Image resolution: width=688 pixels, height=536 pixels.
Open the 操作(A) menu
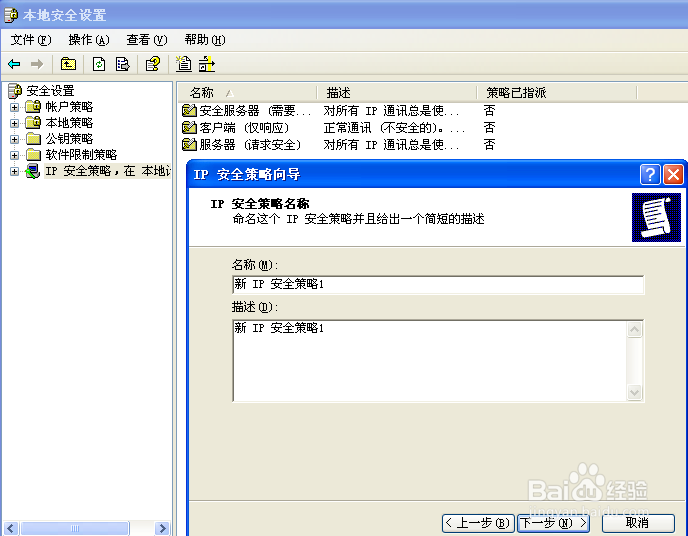pyautogui.click(x=89, y=40)
